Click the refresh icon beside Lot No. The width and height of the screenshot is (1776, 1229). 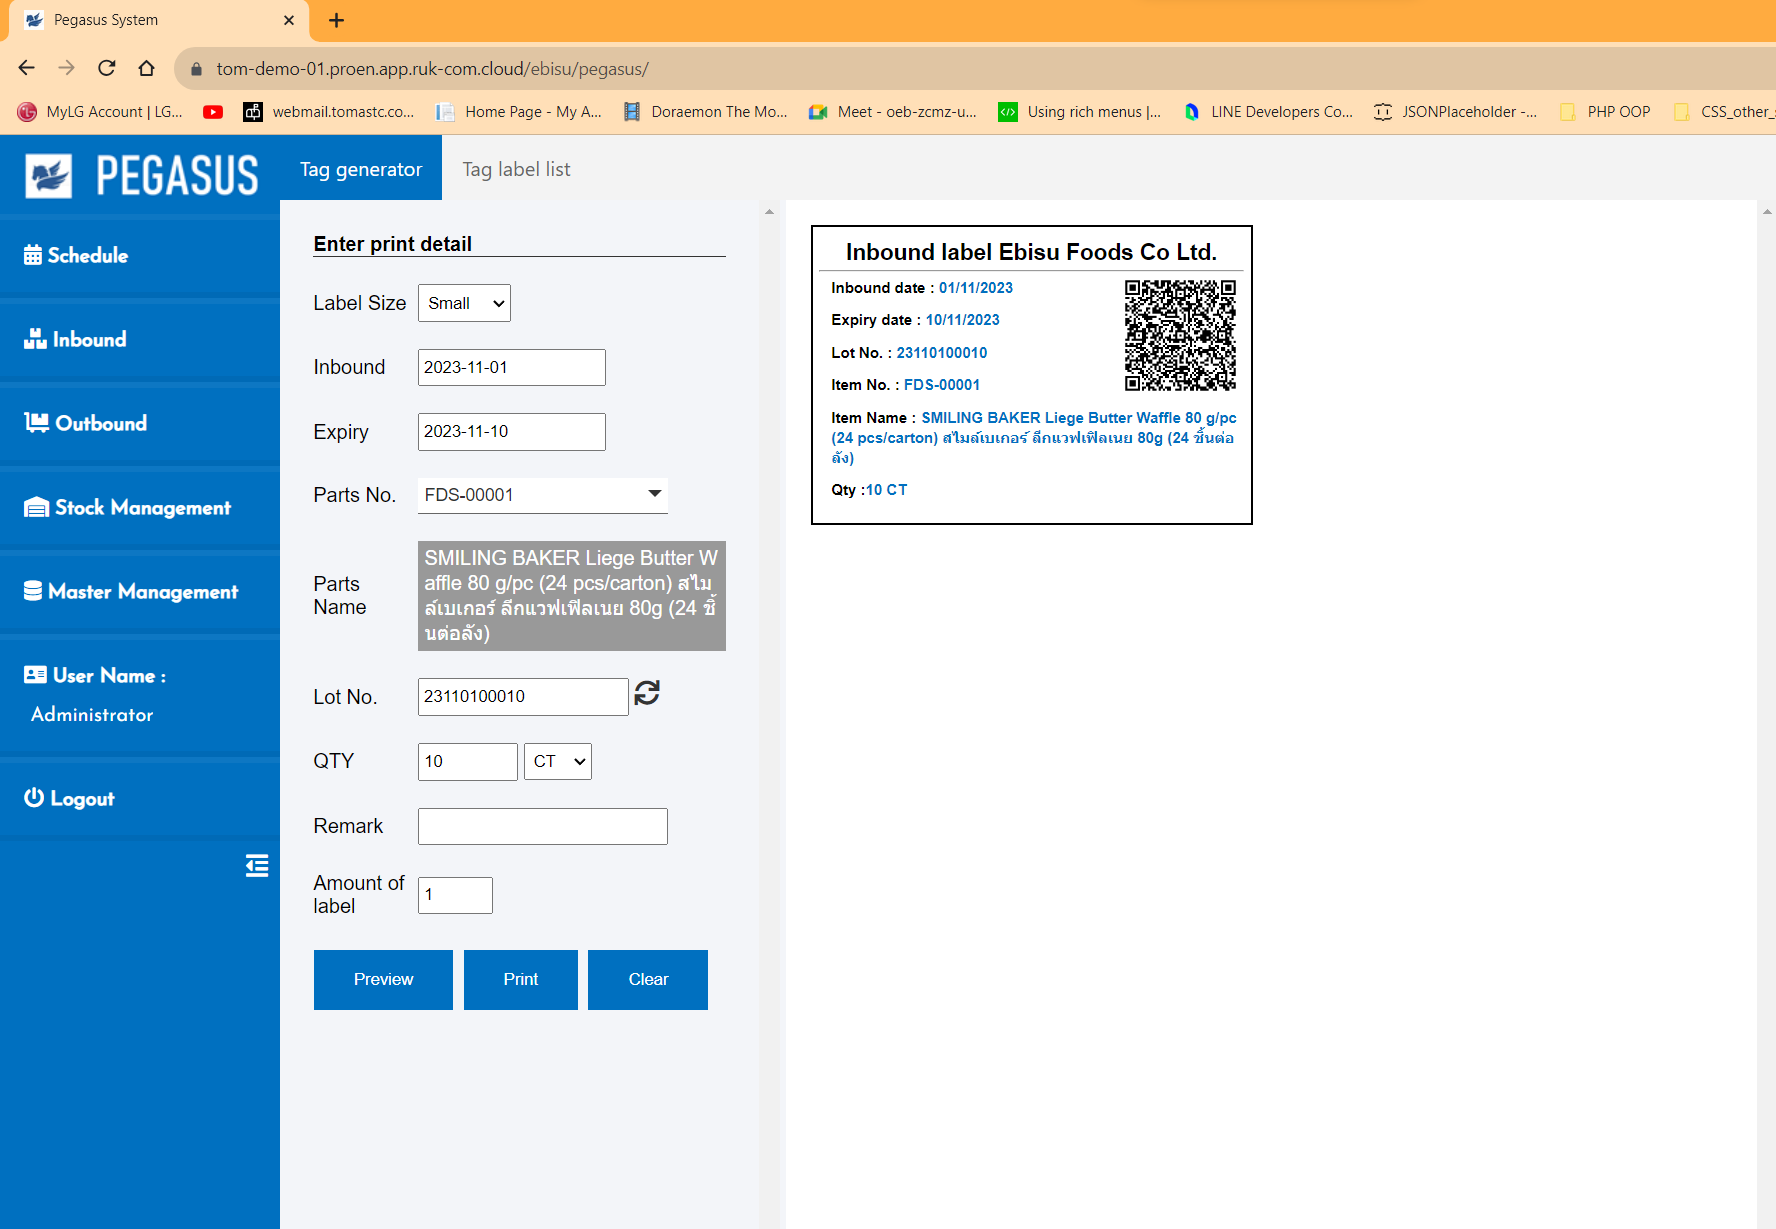647,693
